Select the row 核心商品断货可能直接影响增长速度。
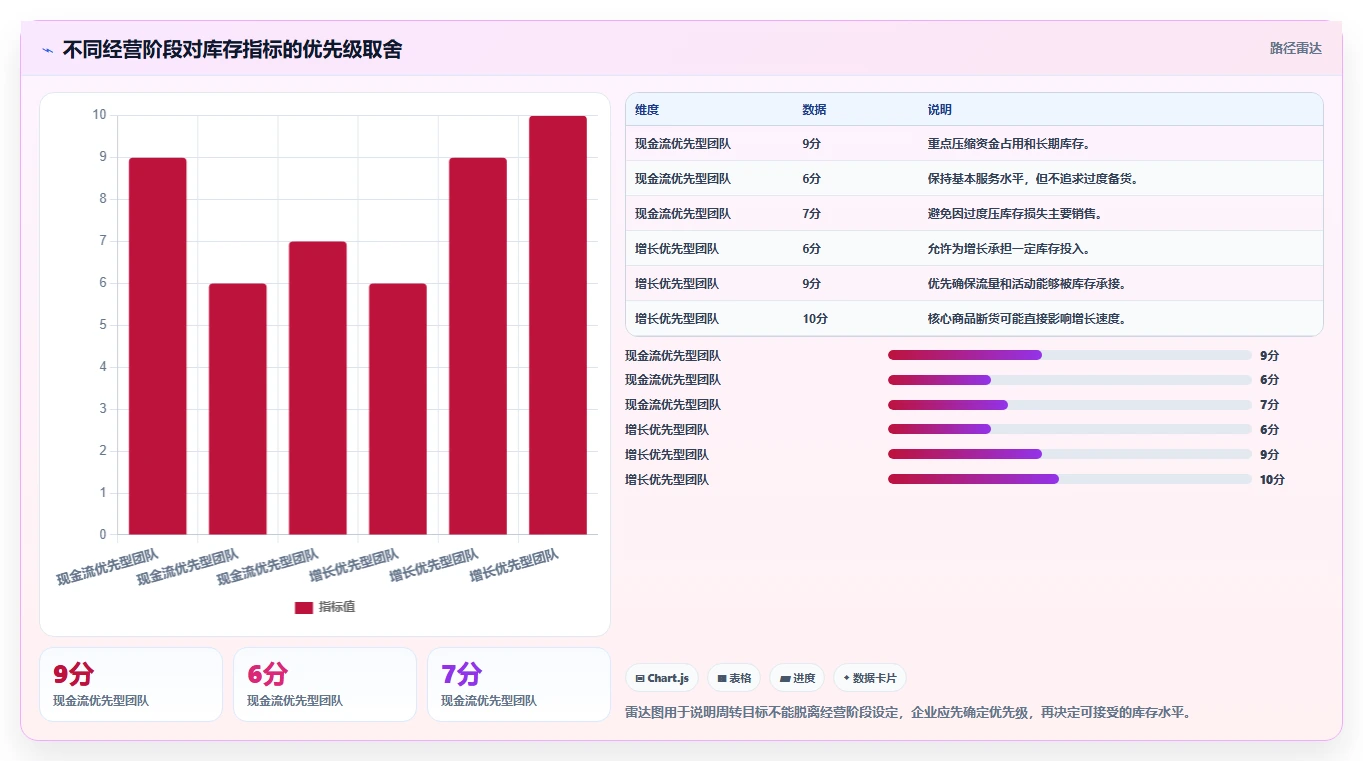The height and width of the screenshot is (761, 1363). click(x=974, y=319)
